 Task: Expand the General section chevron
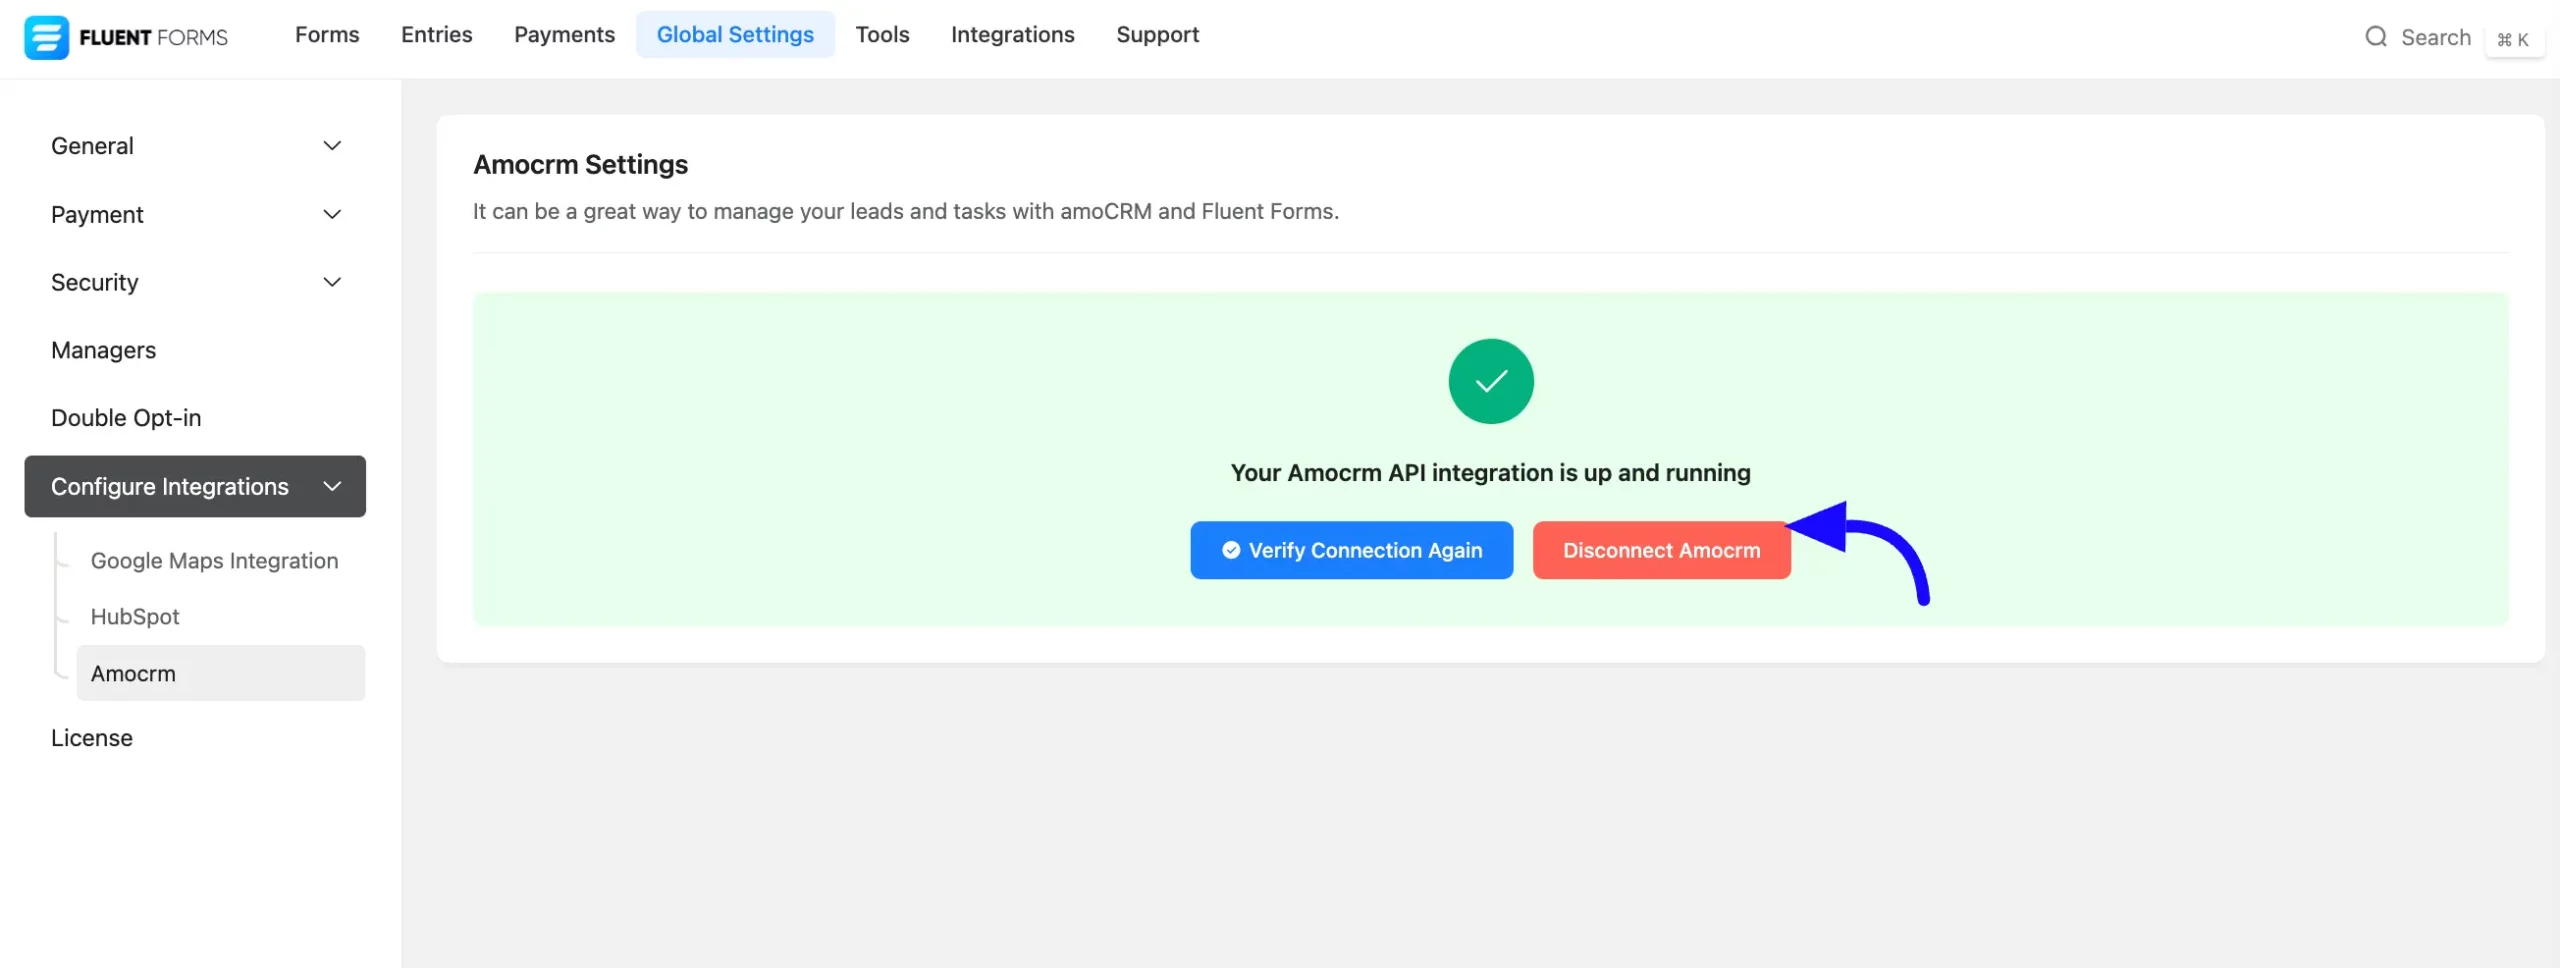tap(332, 146)
